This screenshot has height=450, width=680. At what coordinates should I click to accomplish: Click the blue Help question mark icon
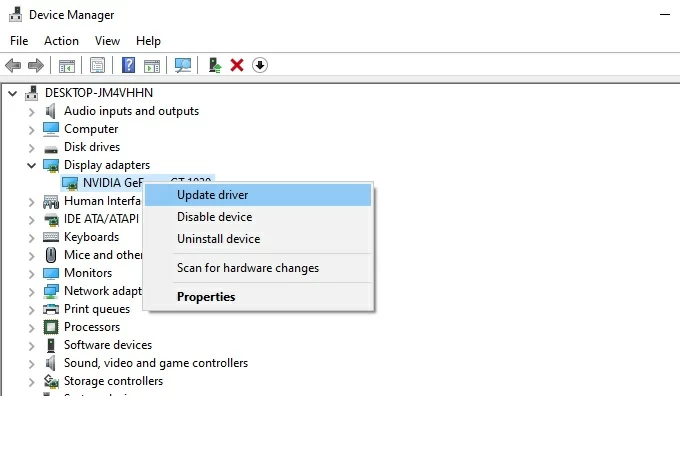point(128,65)
